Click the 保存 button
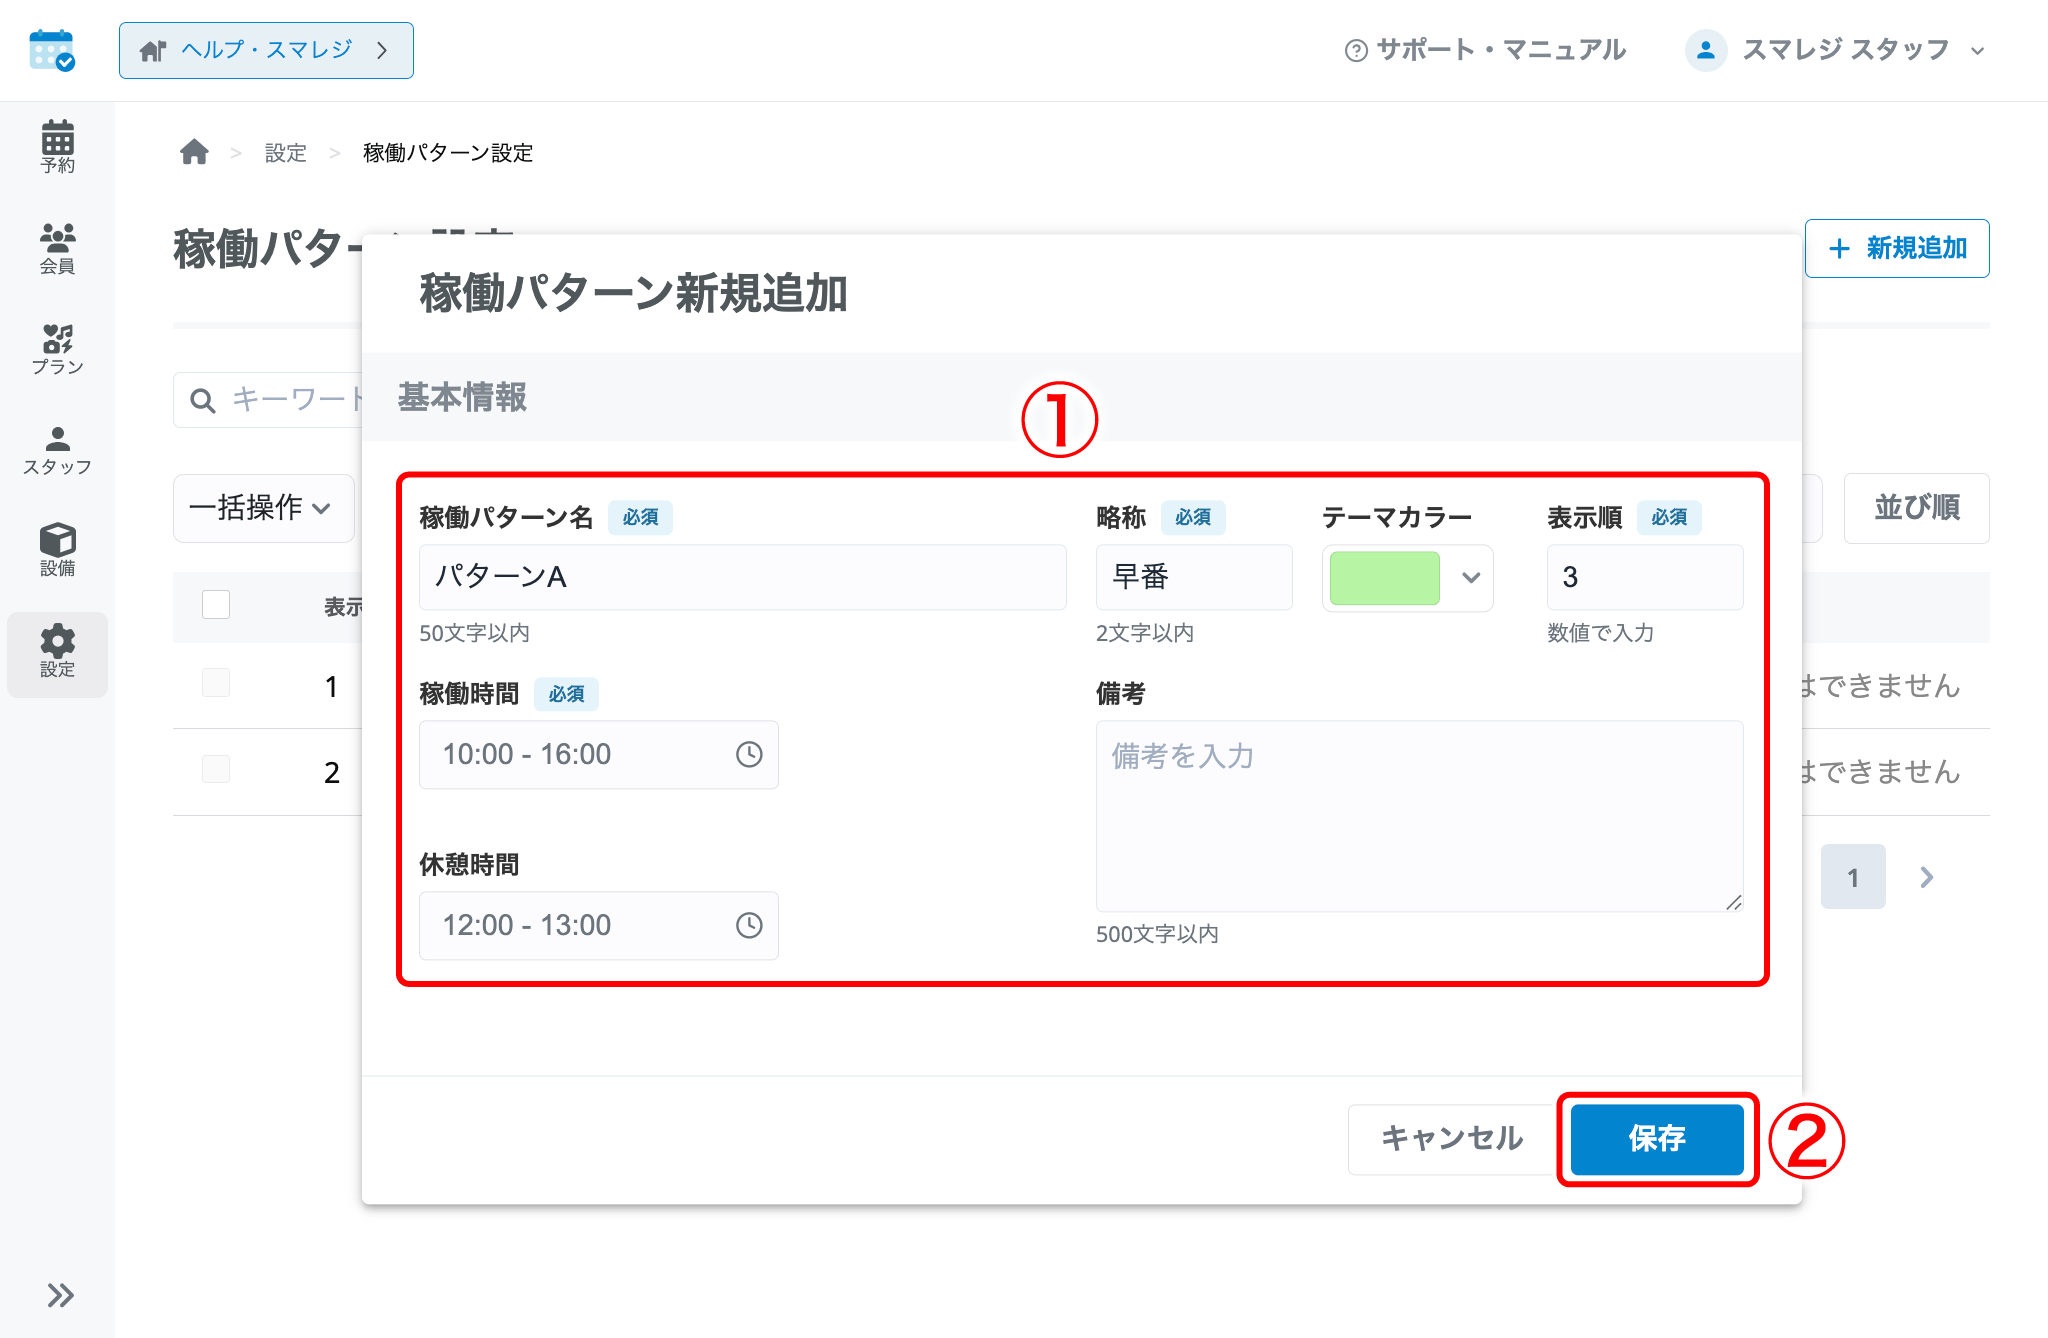Screen dimensions: 2048x1338 click(1657, 1139)
